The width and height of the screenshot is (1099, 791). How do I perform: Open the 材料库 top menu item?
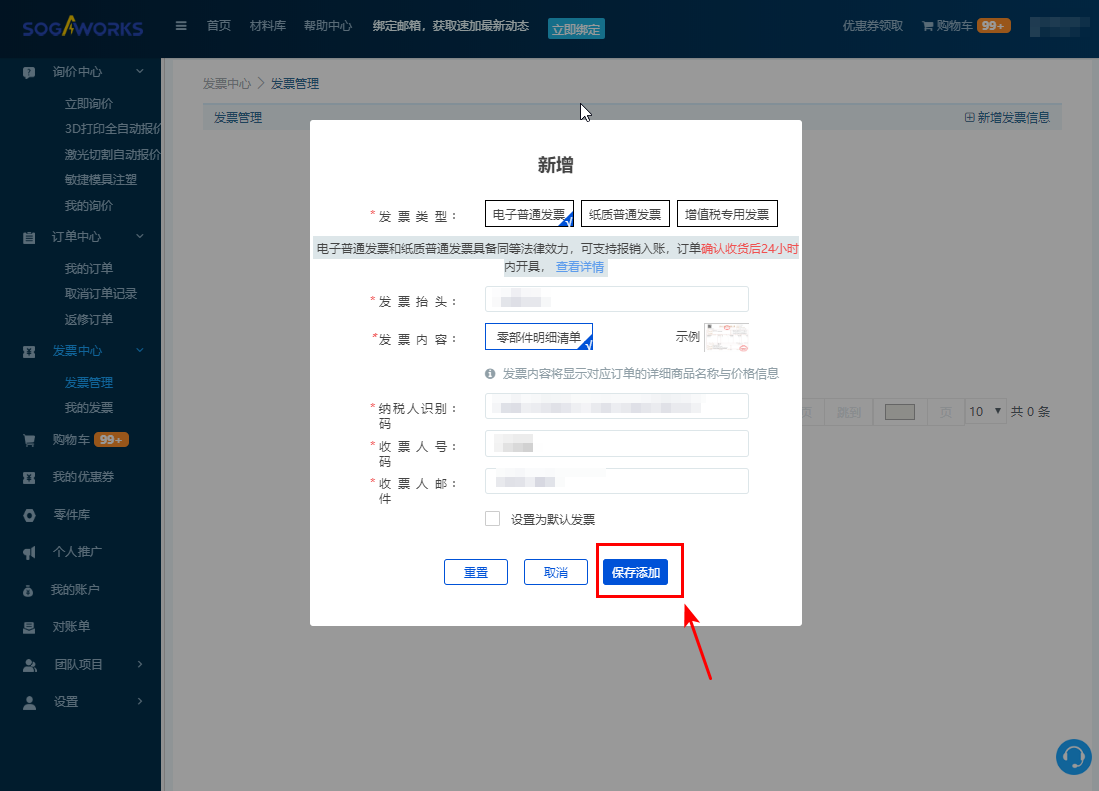click(x=267, y=27)
